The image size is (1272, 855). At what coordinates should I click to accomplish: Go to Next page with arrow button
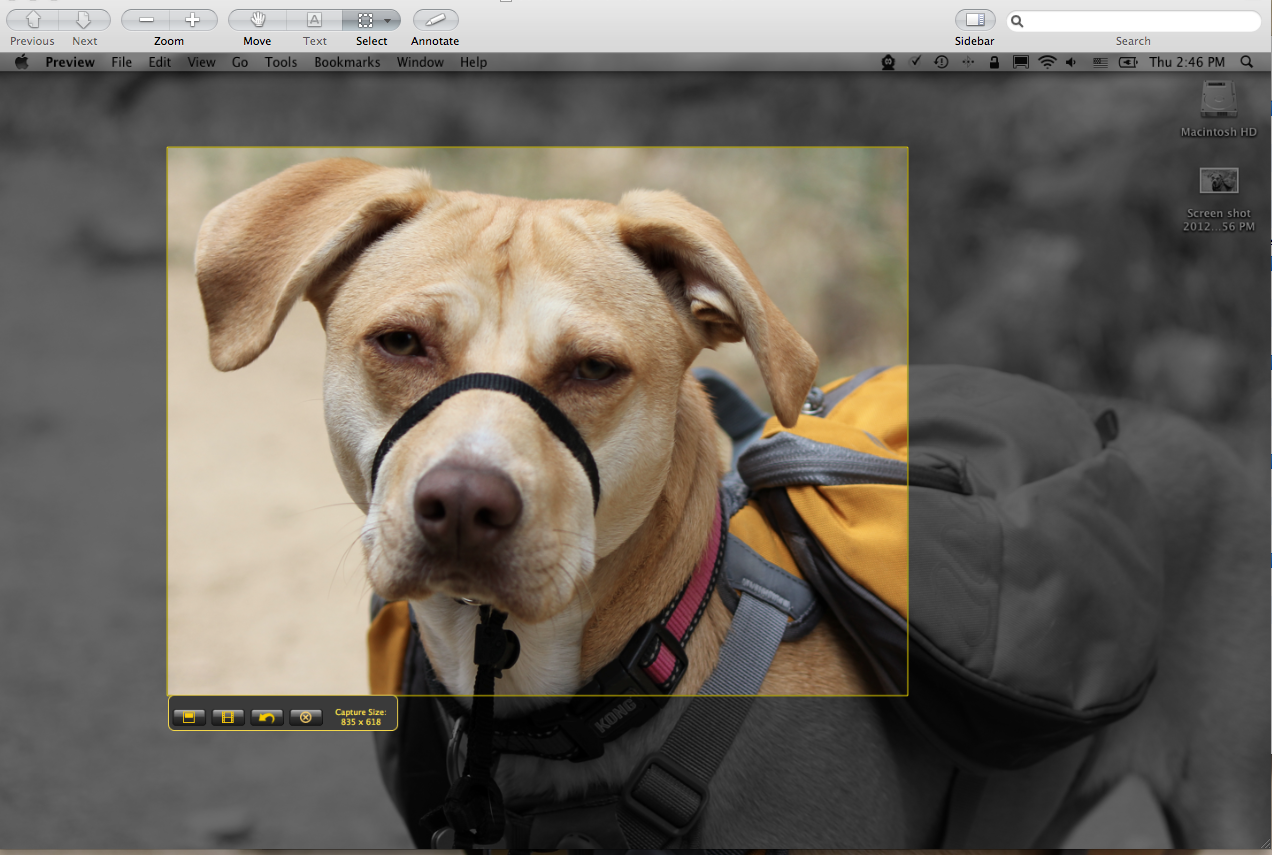click(x=85, y=19)
